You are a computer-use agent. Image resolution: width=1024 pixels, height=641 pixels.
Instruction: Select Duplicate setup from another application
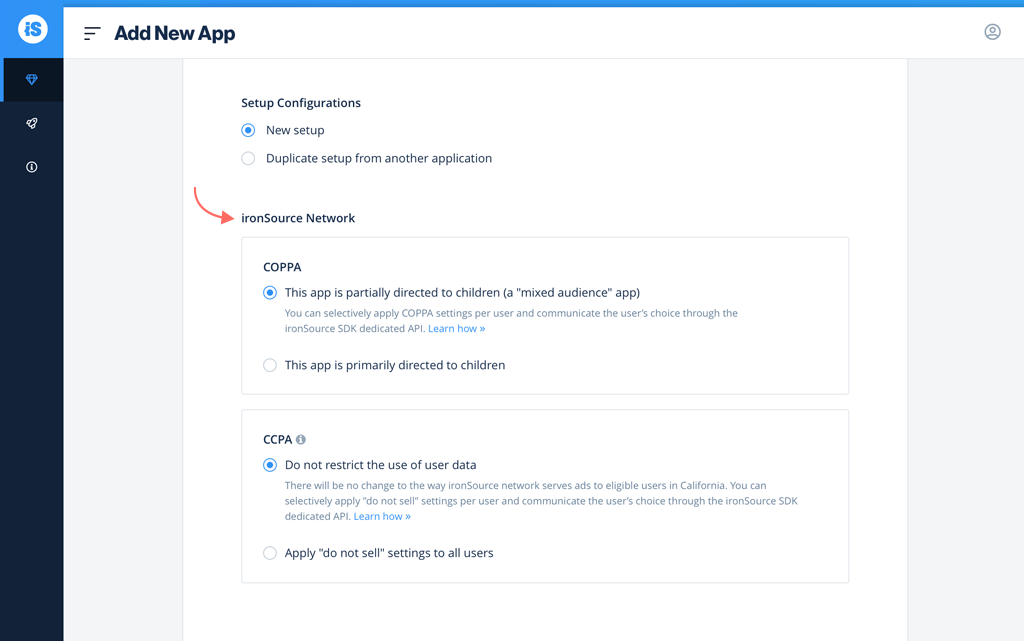coord(248,158)
